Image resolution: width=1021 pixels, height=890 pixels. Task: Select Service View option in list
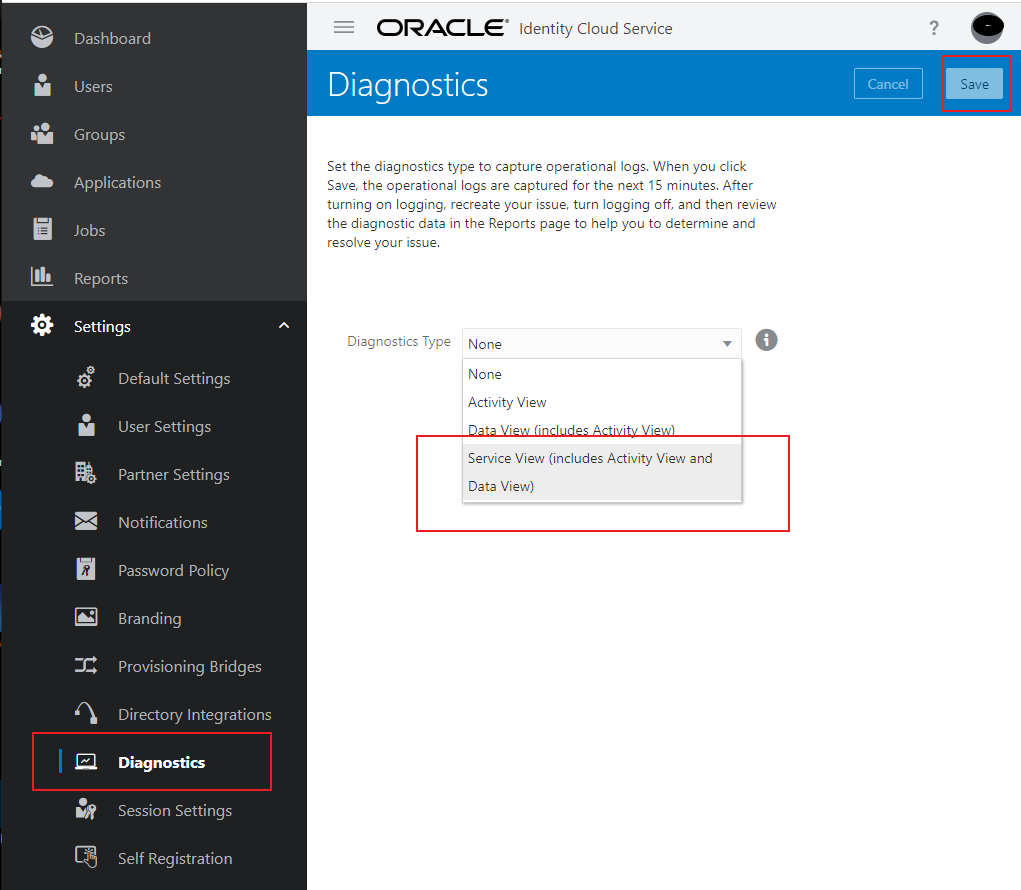602,472
